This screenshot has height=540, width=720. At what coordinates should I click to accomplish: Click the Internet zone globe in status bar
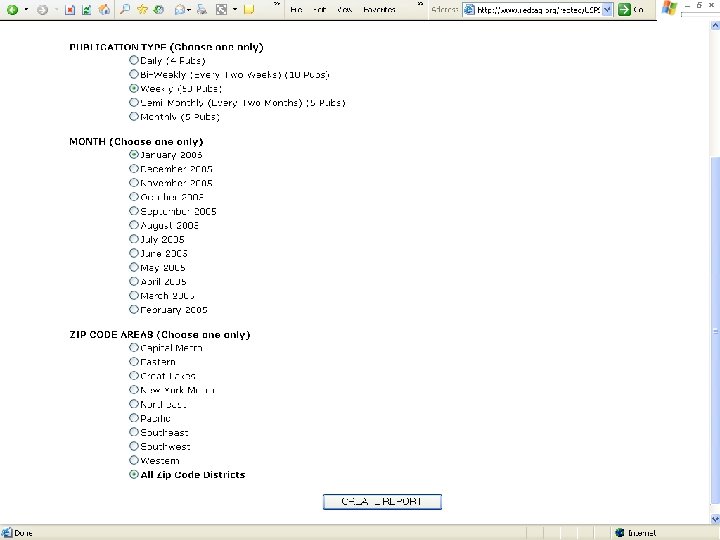click(620, 533)
